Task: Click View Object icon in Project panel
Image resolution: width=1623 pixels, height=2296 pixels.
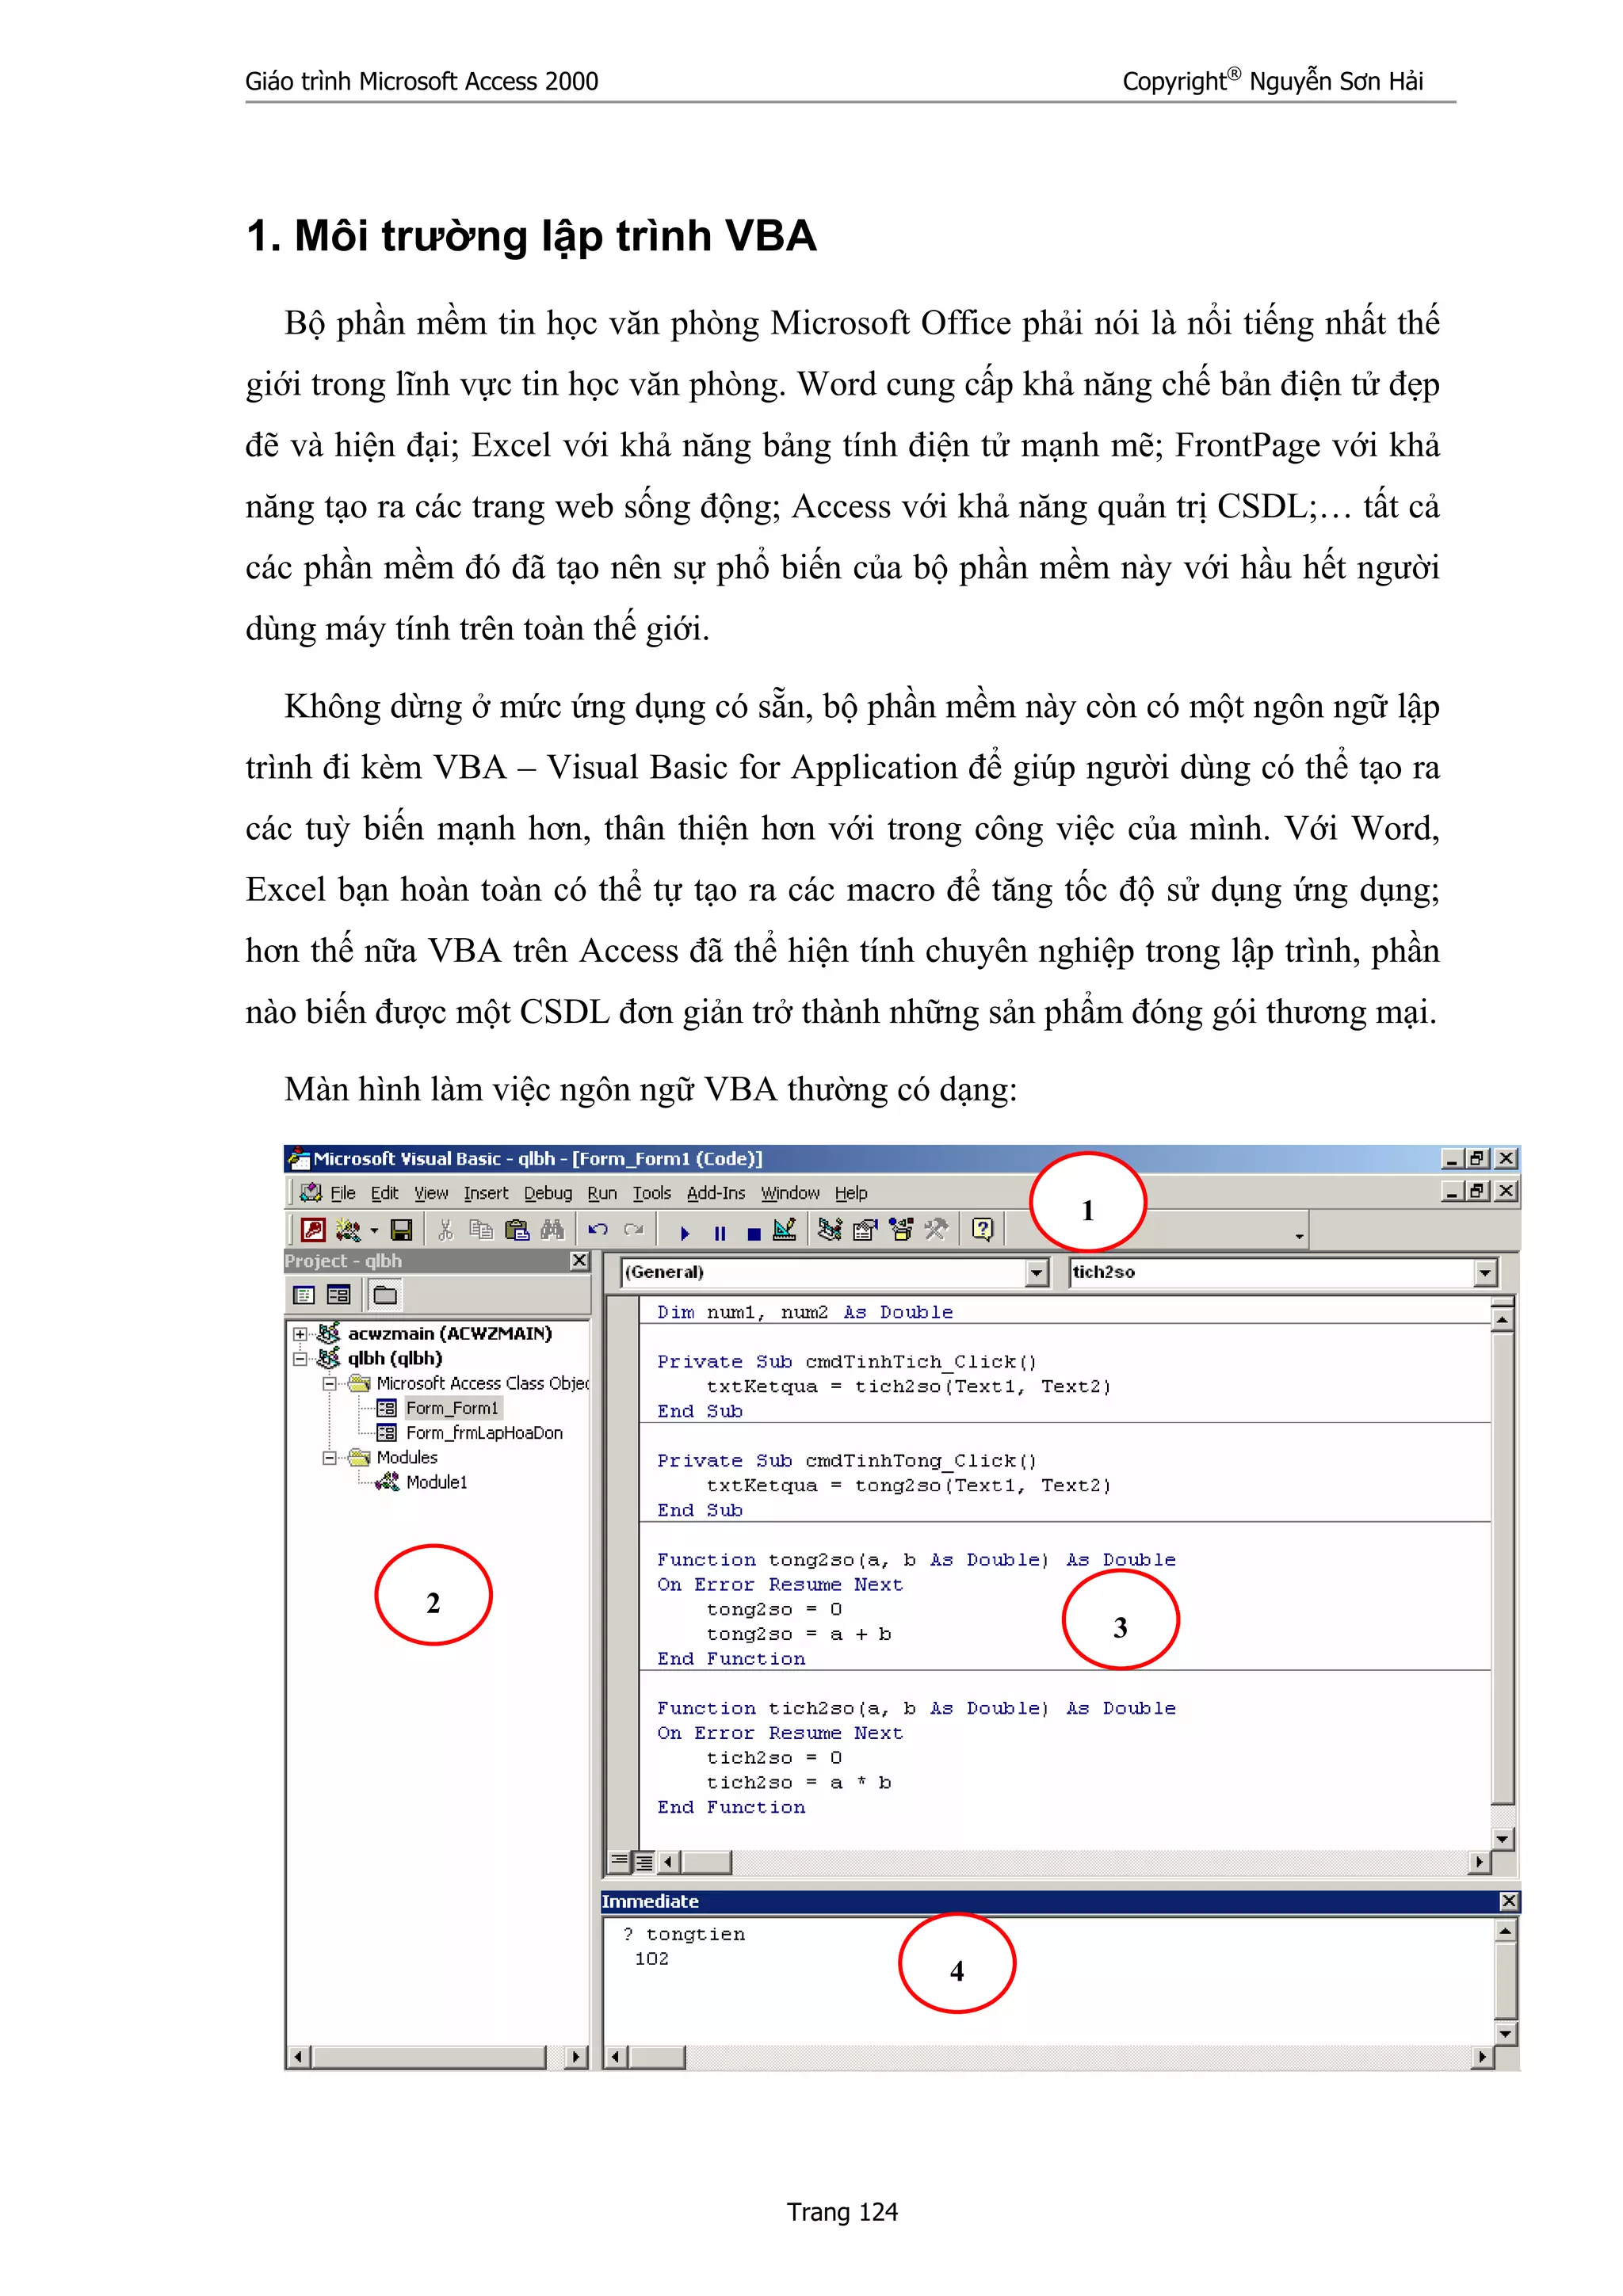Action: (x=339, y=1295)
